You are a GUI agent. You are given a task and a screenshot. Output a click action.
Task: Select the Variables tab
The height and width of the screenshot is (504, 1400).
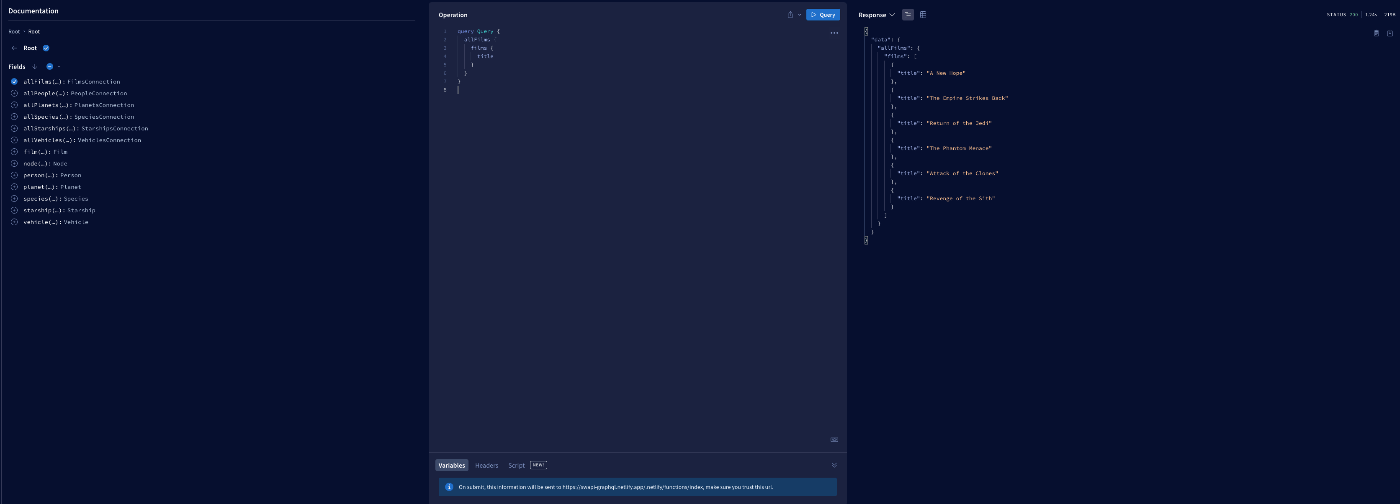pyautogui.click(x=451, y=465)
